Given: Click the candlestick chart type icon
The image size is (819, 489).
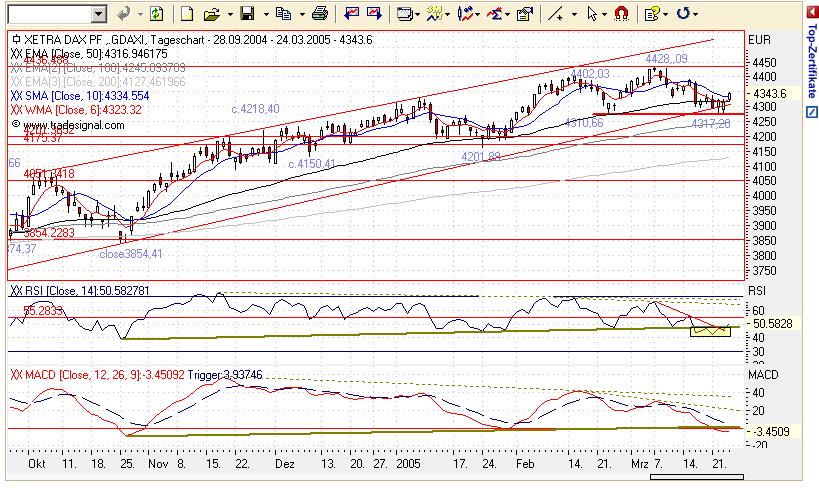Looking at the screenshot, I should coord(464,14).
